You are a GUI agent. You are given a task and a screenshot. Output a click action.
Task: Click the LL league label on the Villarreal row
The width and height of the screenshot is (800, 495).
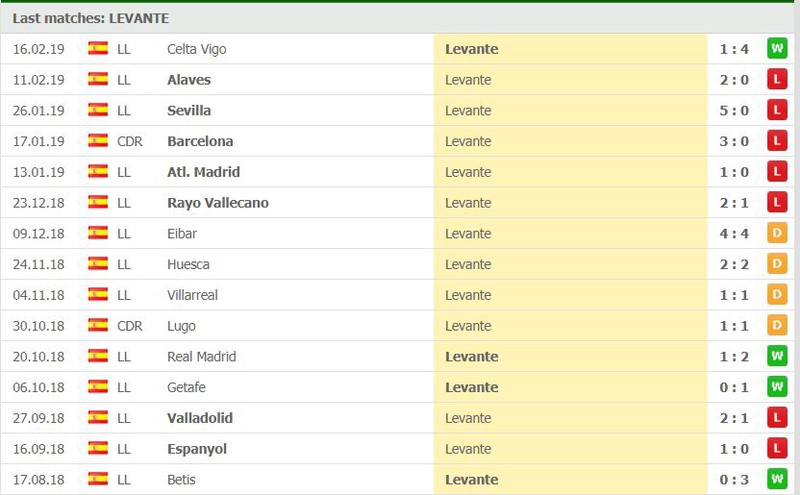(x=123, y=295)
